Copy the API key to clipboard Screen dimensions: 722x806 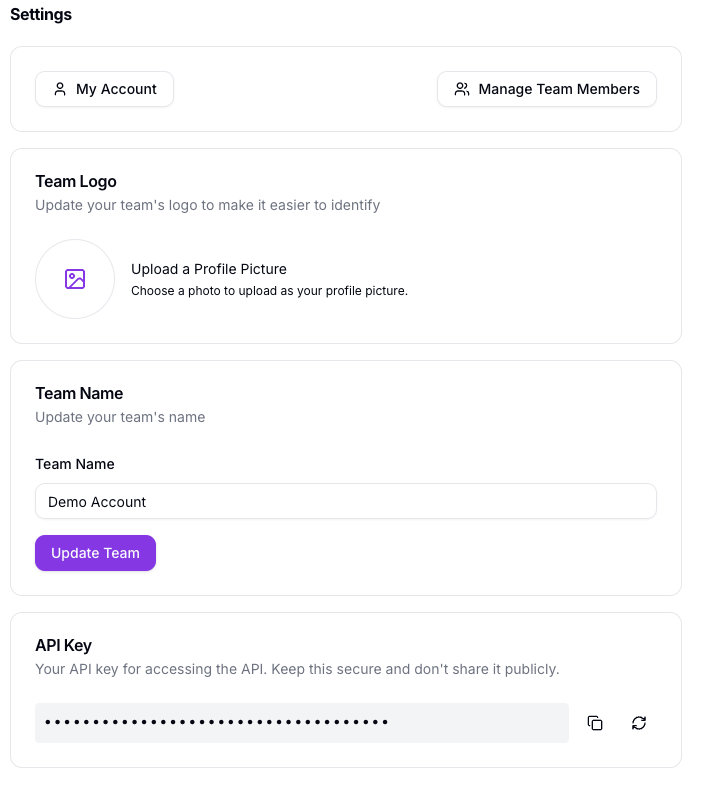[x=595, y=723]
